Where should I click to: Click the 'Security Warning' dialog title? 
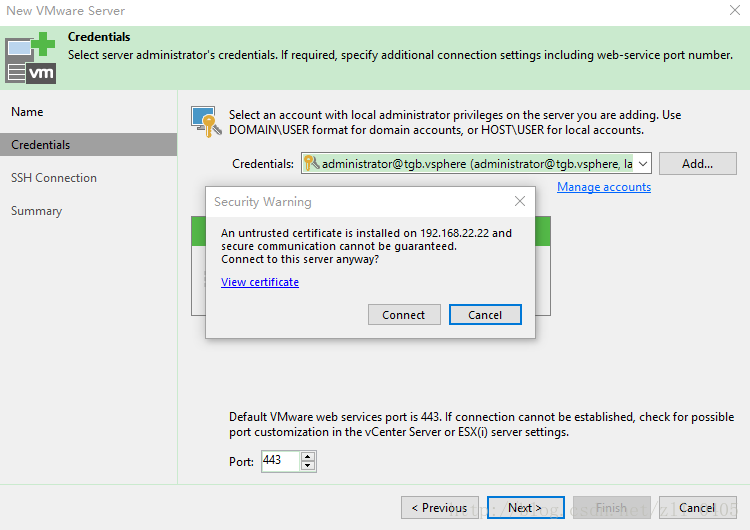263,202
